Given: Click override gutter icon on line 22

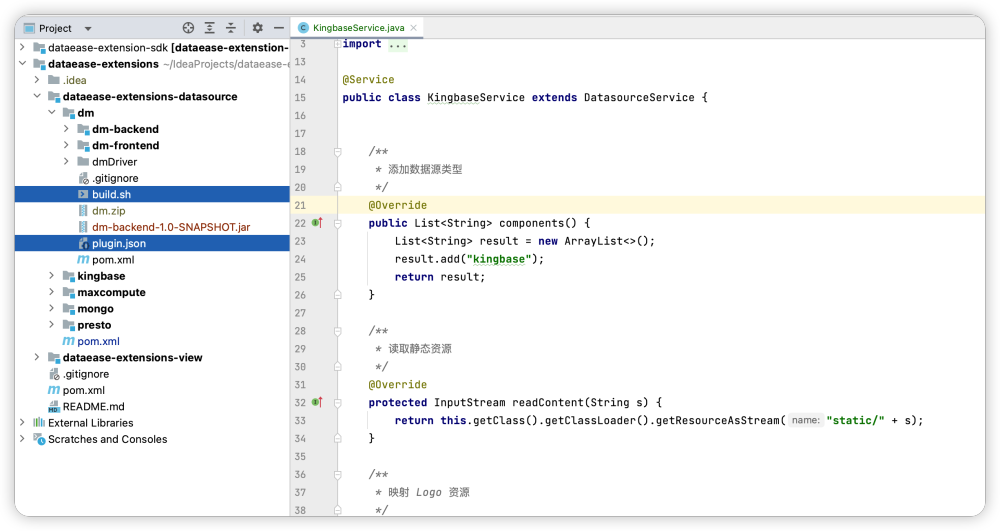Looking at the screenshot, I should (x=318, y=222).
